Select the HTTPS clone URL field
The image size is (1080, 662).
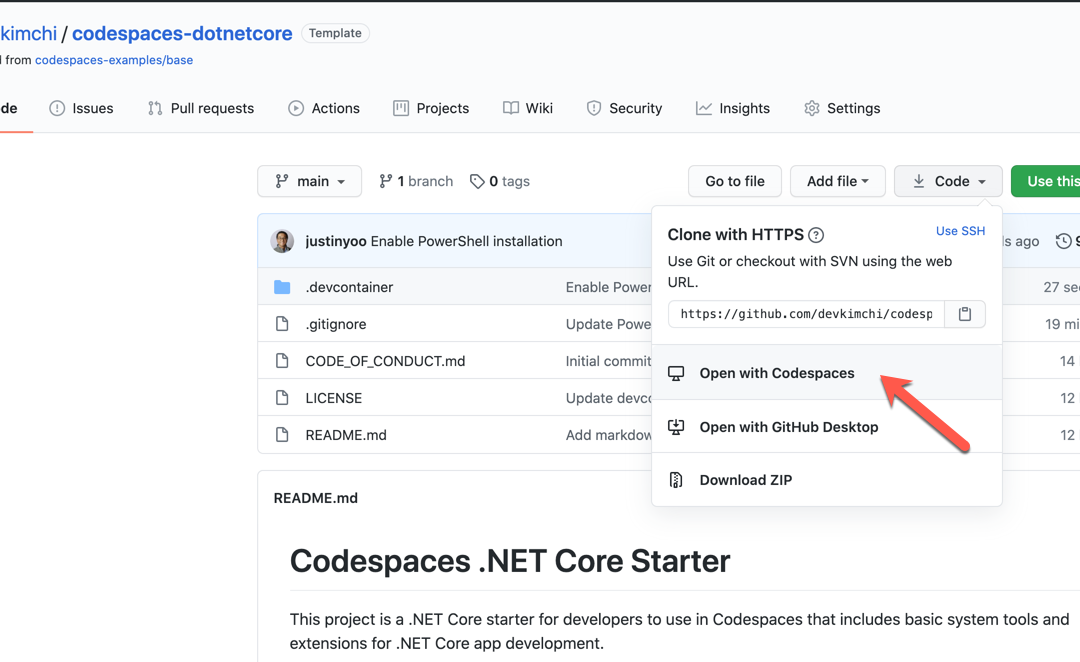807,314
